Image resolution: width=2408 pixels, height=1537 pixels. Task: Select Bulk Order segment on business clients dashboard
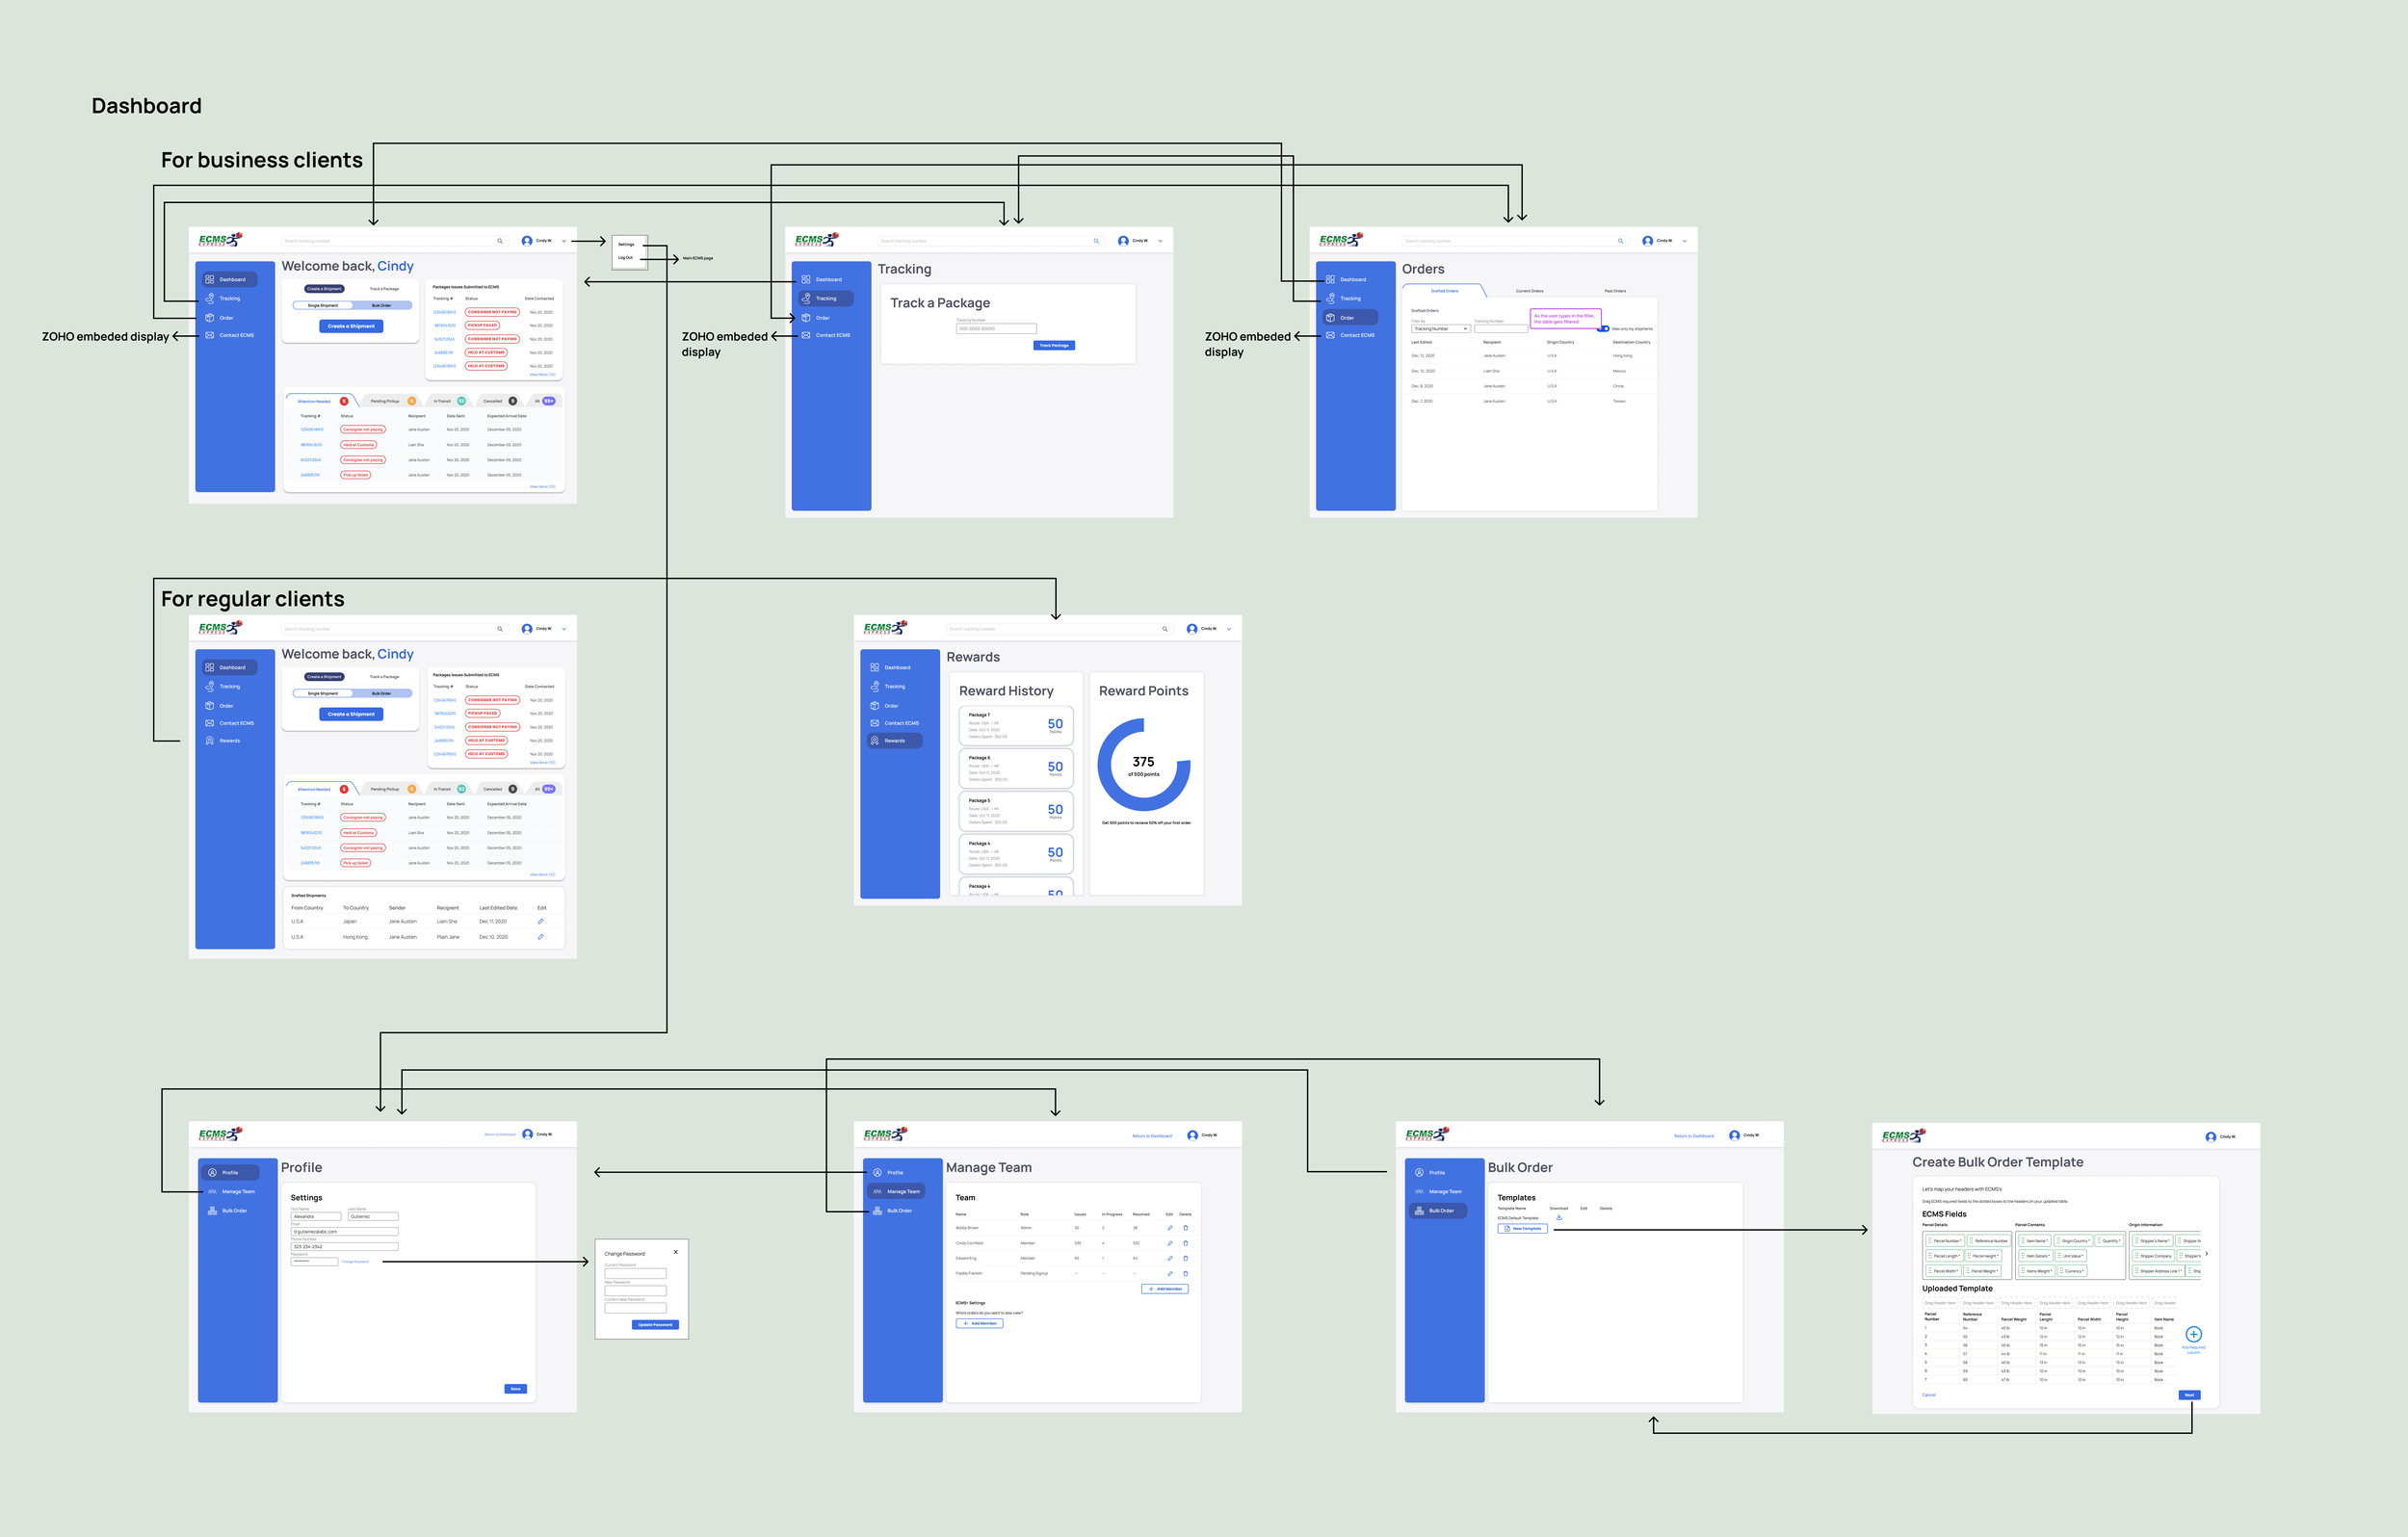coord(382,305)
